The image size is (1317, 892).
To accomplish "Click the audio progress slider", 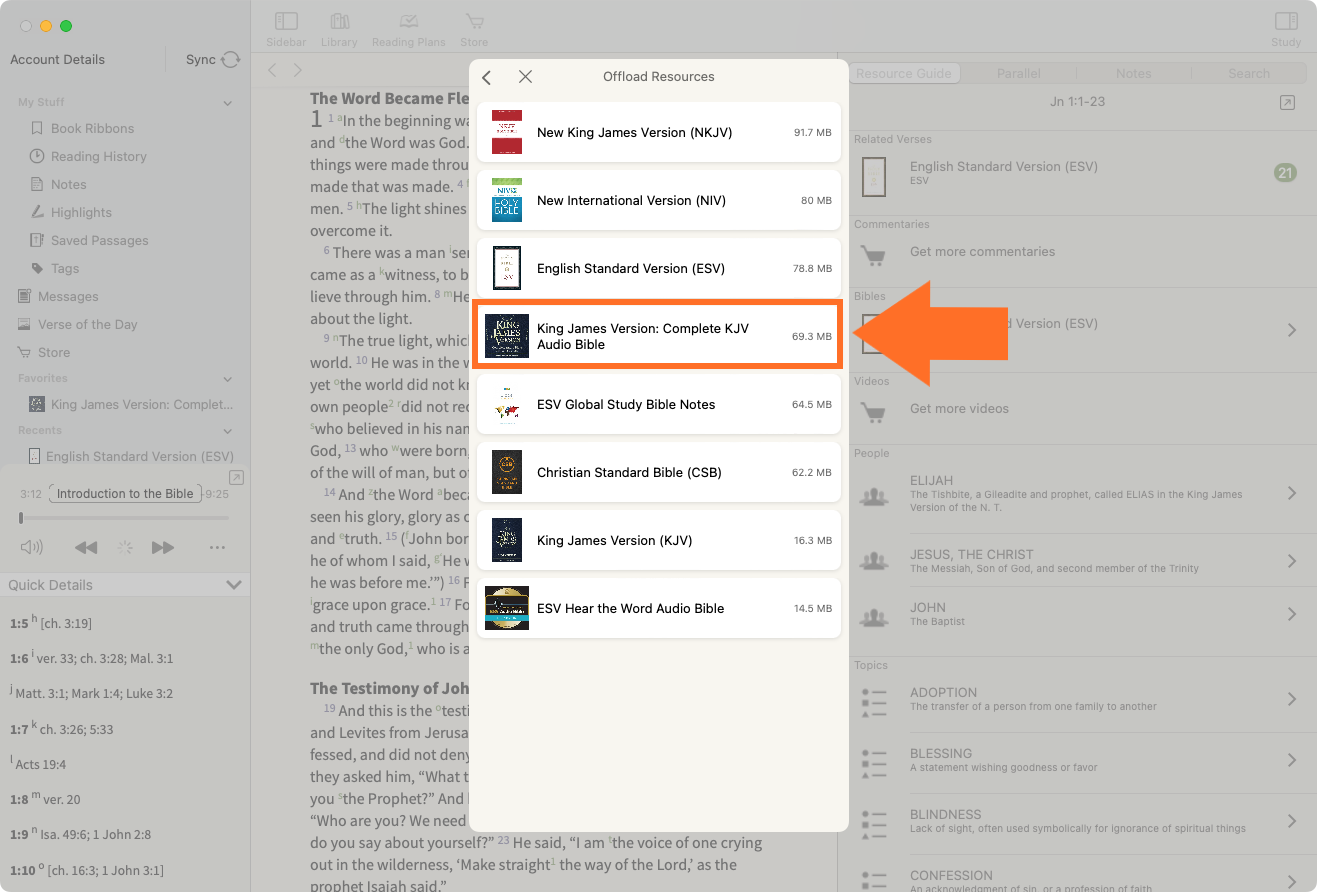I will (124, 518).
